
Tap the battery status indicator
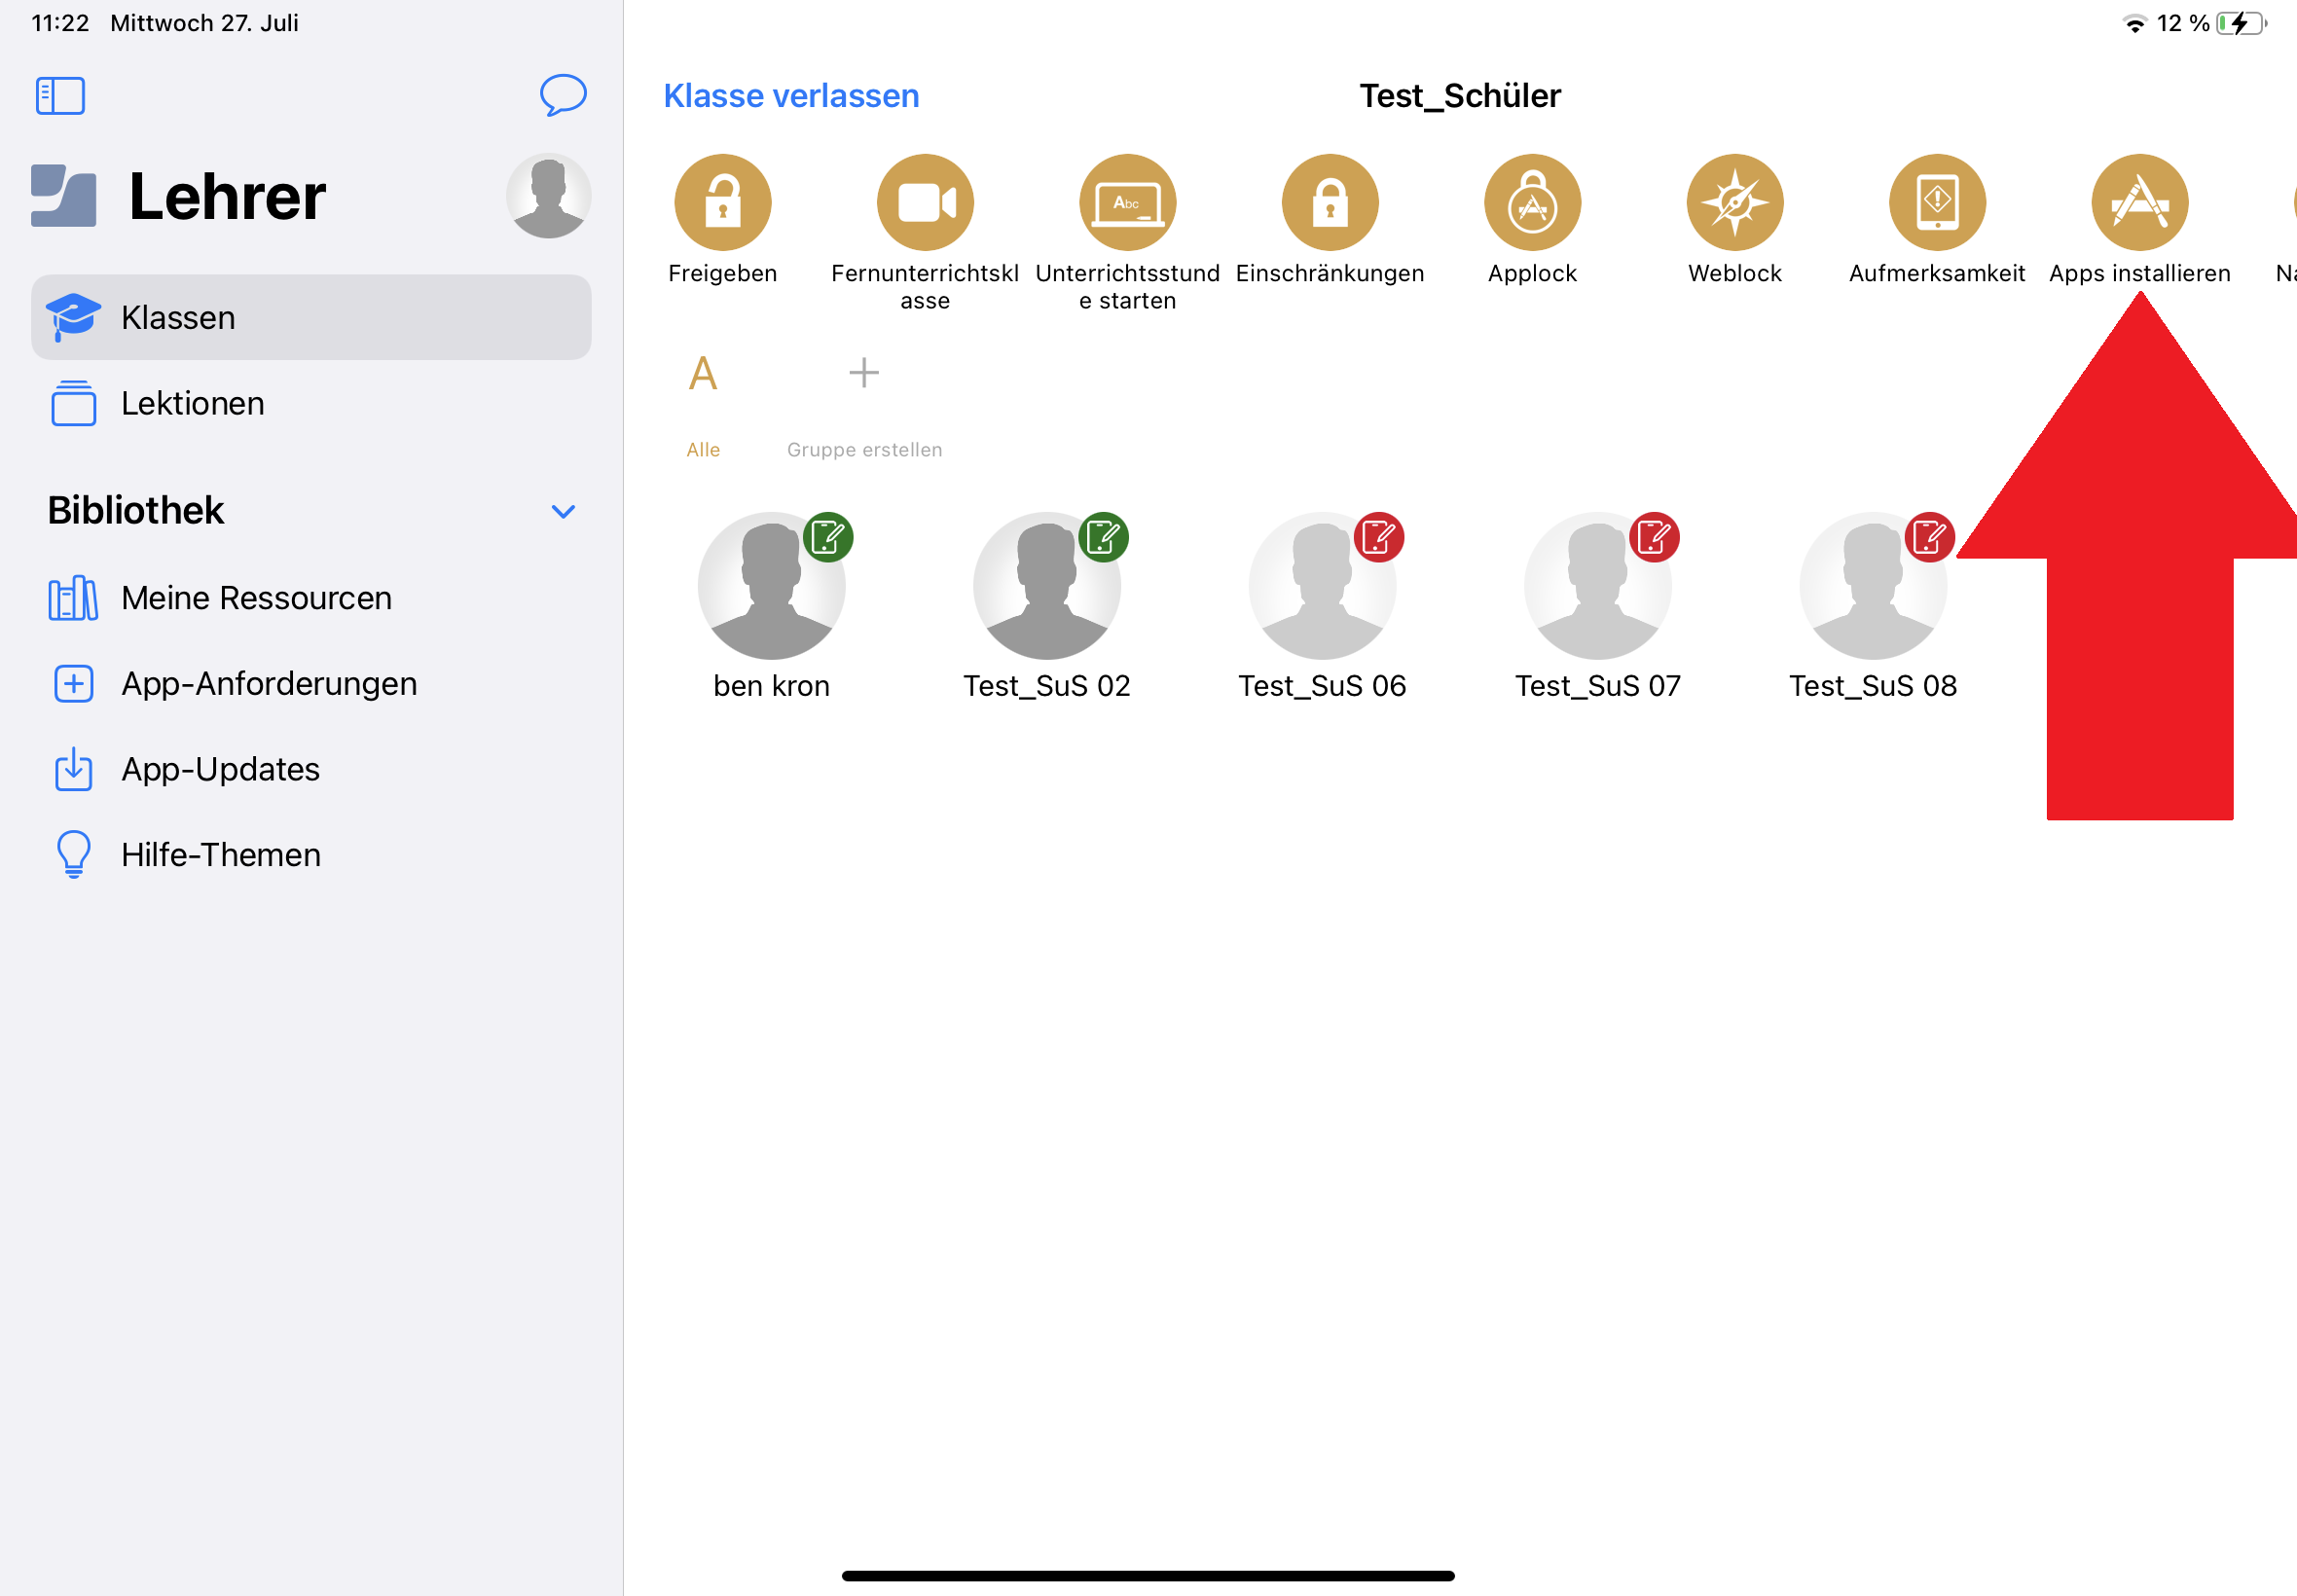coord(2241,23)
